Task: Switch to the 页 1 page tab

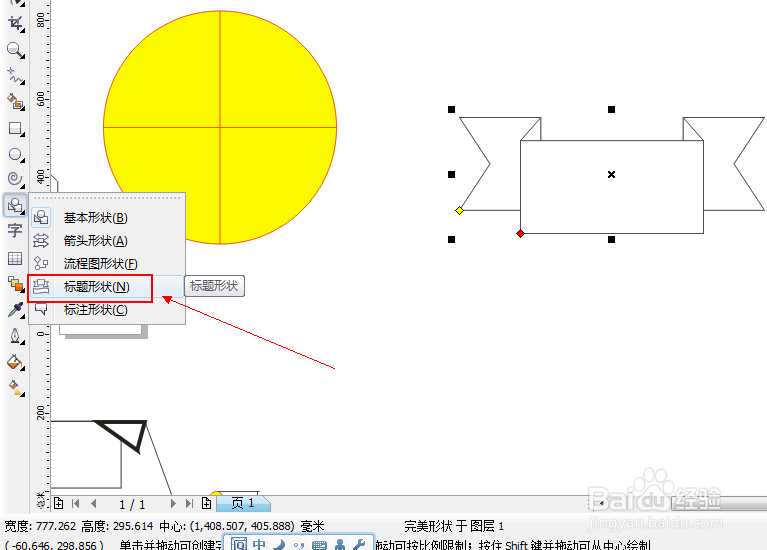Action: pyautogui.click(x=243, y=503)
